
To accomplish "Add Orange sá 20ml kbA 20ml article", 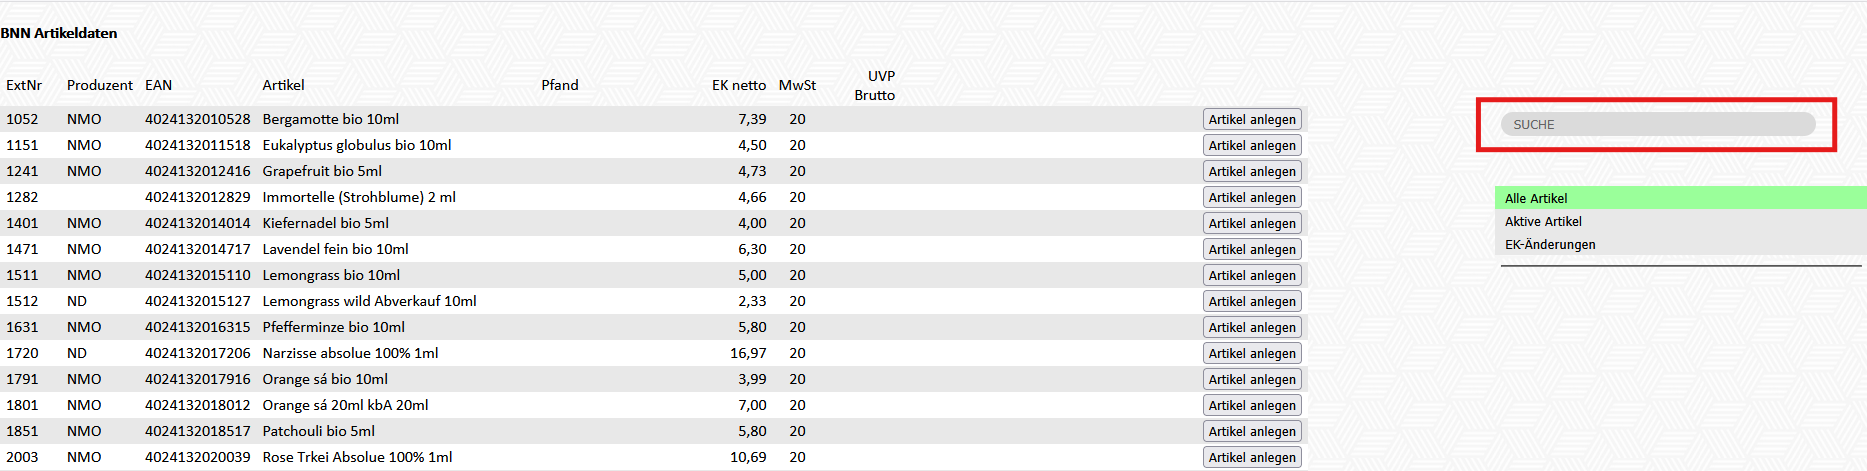I will (x=1251, y=405).
